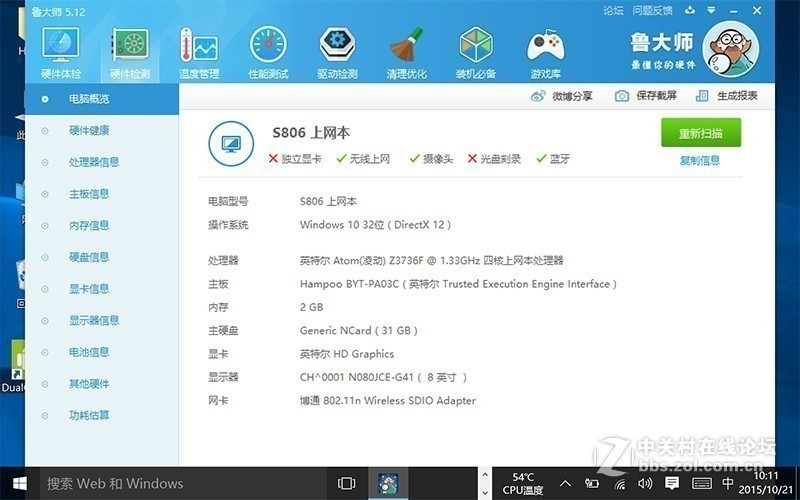This screenshot has width=800, height=500.
Task: Launch the 性能测试 performance test
Action: point(268,53)
